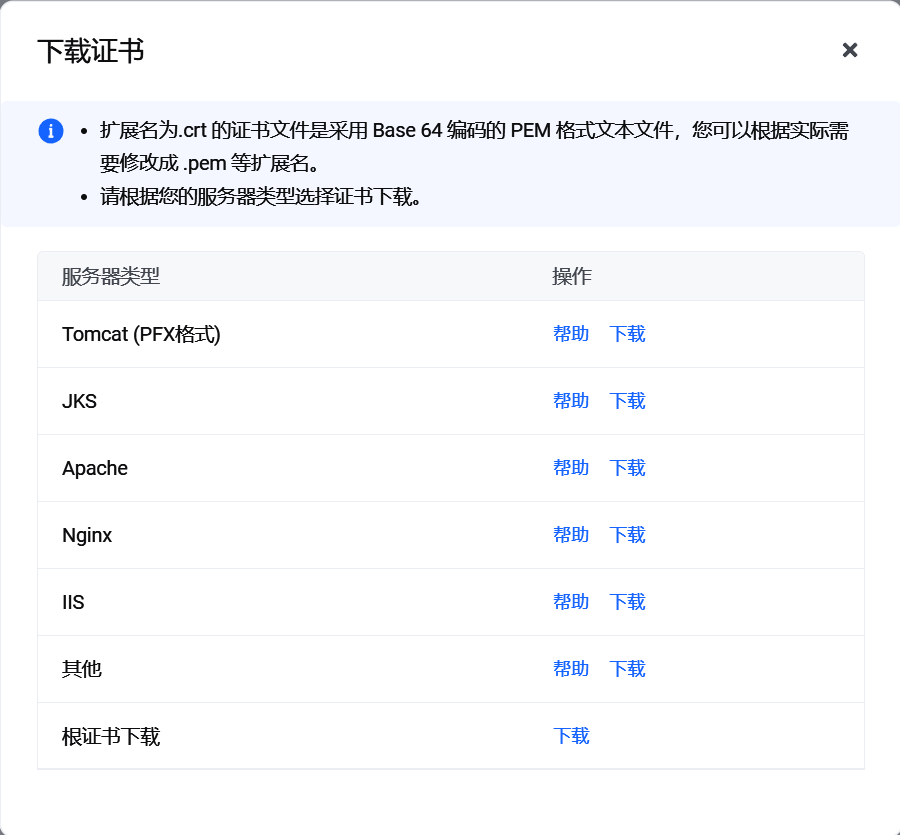The width and height of the screenshot is (900, 835).
Task: Open 帮助 for JKS
Action: click(x=571, y=401)
